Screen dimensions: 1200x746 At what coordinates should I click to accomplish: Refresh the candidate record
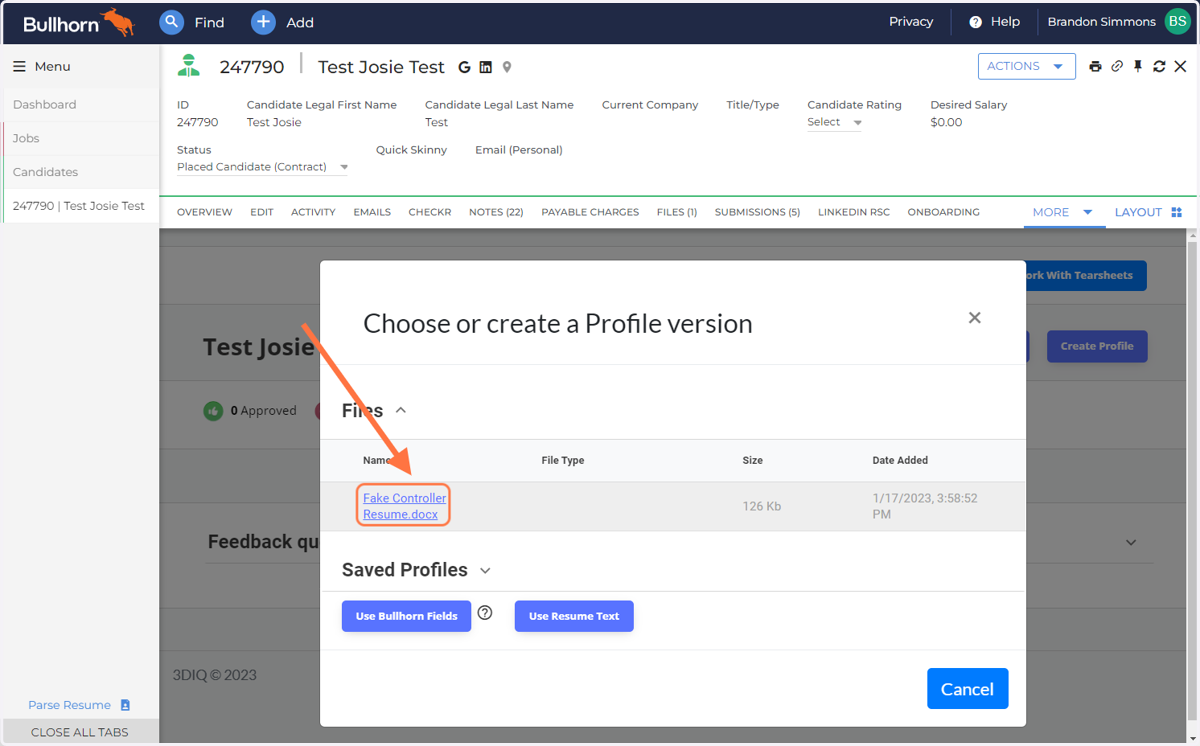point(1159,67)
